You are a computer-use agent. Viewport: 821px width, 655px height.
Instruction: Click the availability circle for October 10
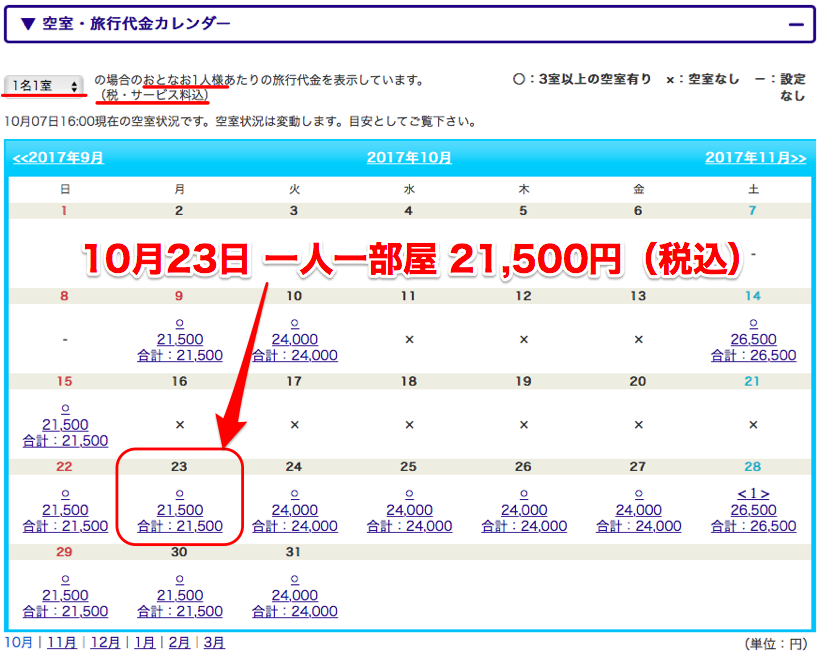click(294, 324)
